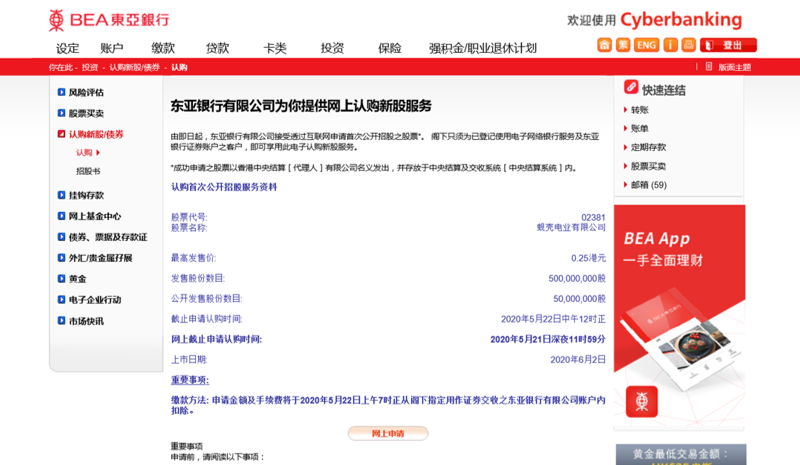Click 认购新股/债券 in the breadcrumb trail
Screen dimensions: 800x465
click(134, 67)
